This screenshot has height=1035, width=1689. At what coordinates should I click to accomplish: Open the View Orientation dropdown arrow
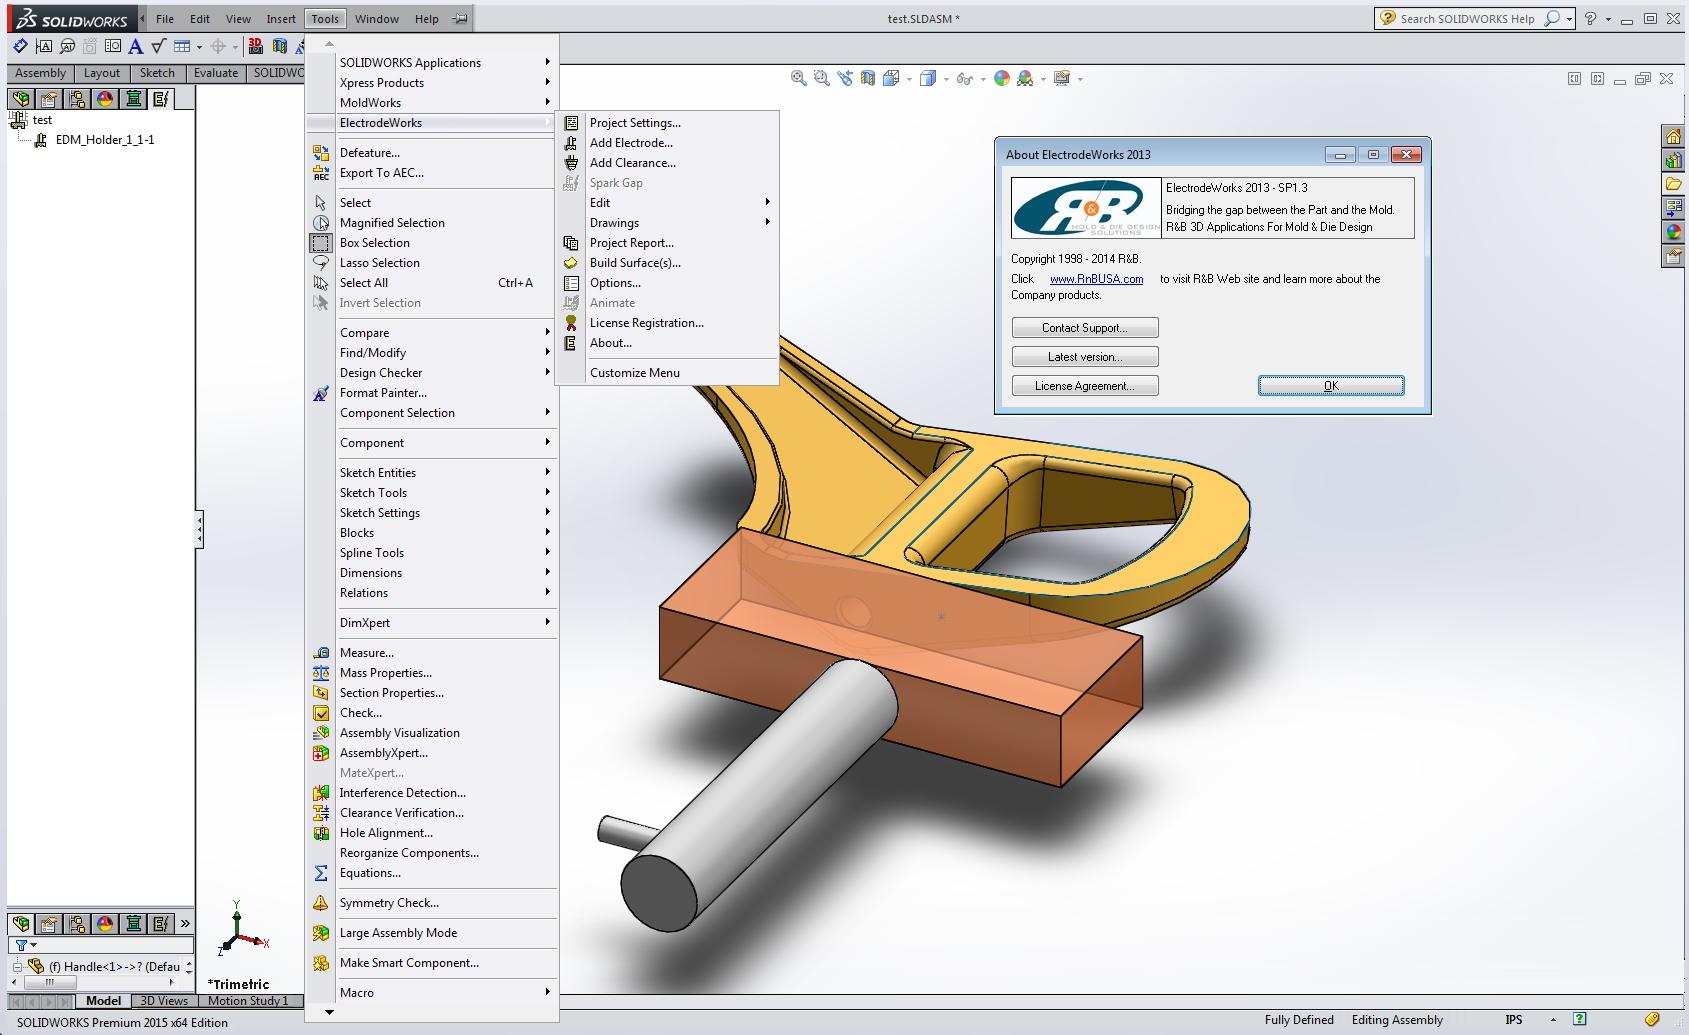[909, 79]
